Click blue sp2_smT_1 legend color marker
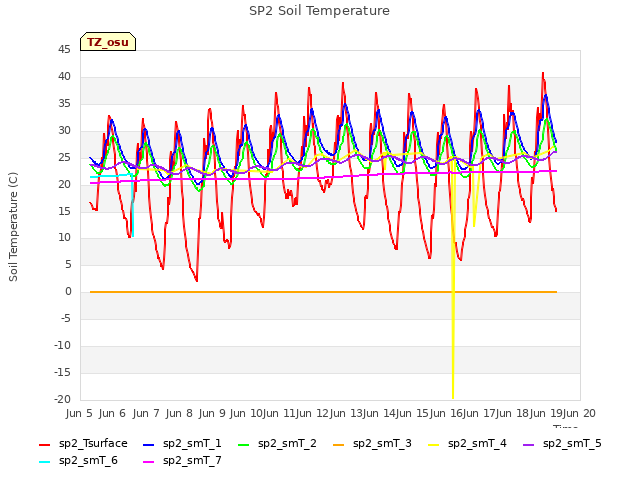 (x=149, y=444)
